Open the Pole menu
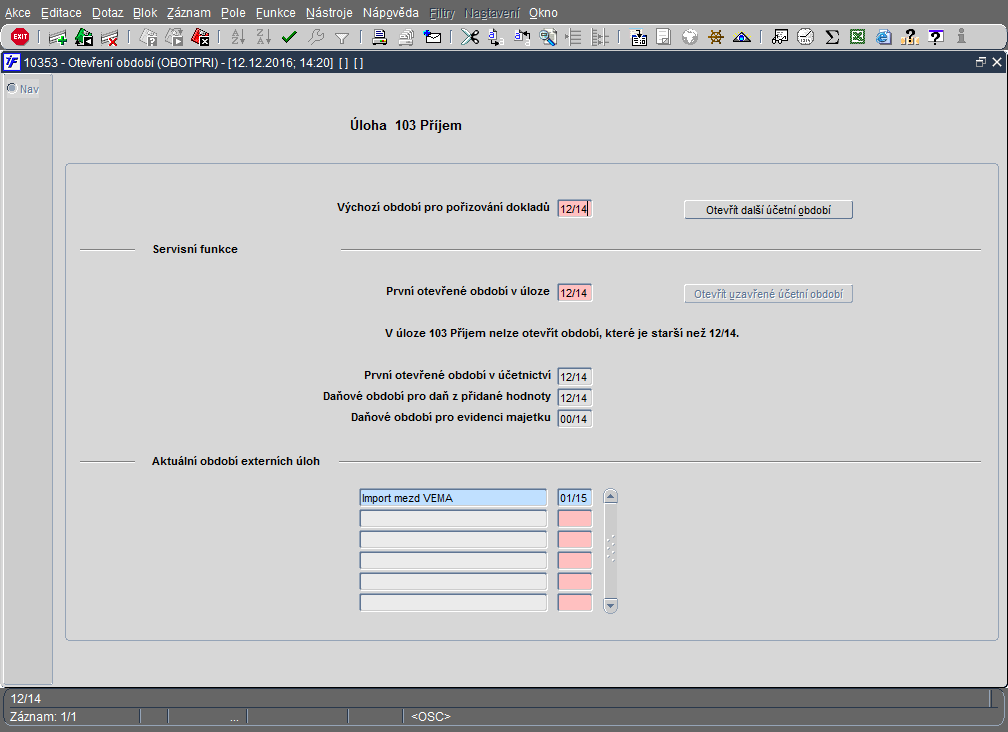Image resolution: width=1008 pixels, height=732 pixels. [233, 13]
